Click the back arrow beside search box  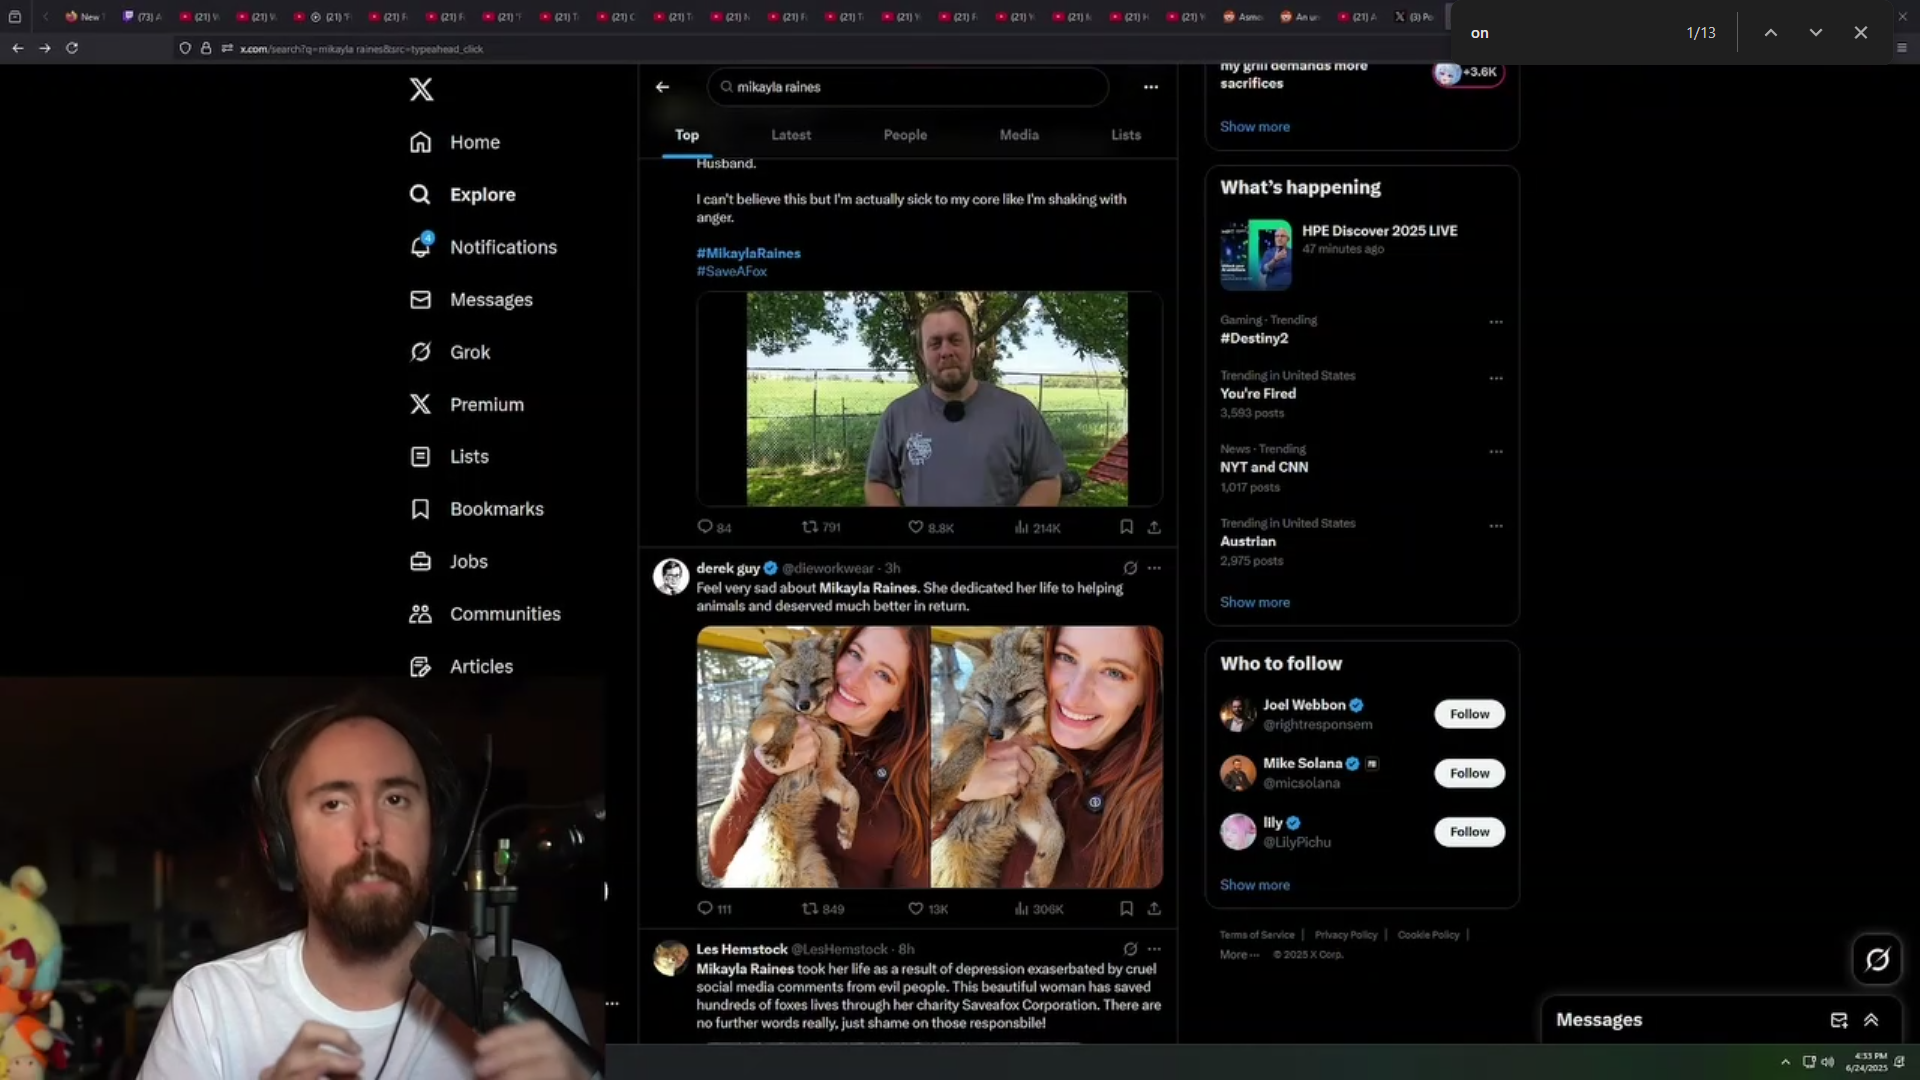(662, 87)
